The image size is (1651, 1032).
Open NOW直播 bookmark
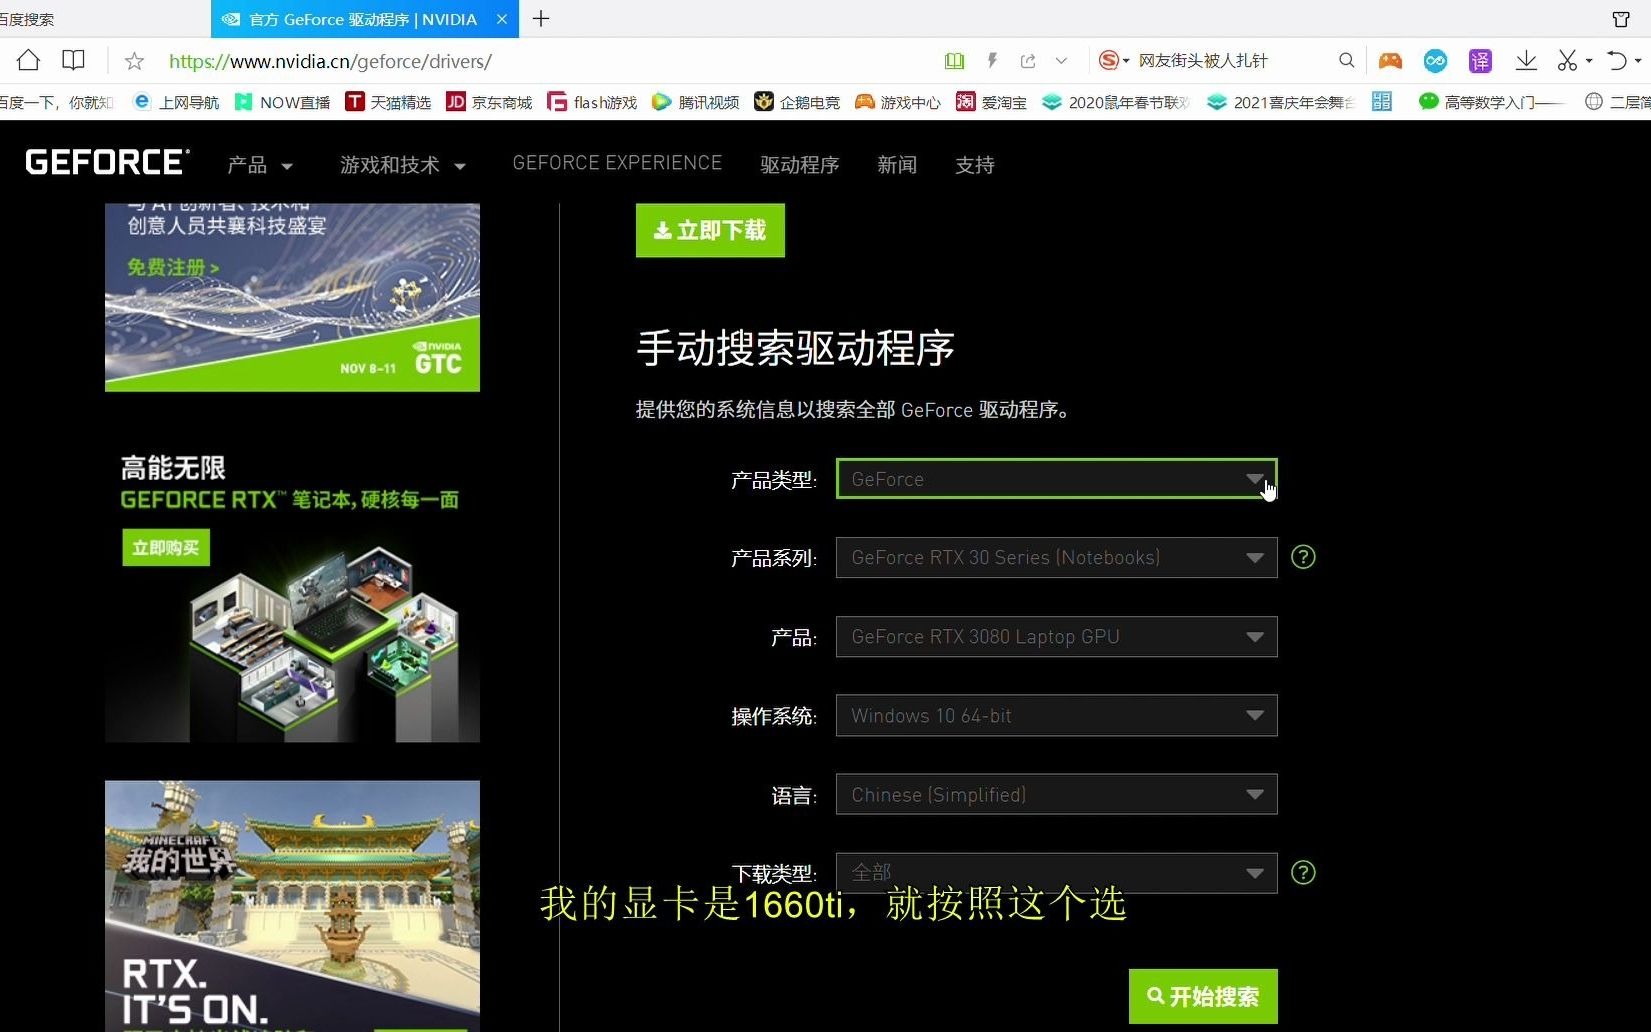pos(282,102)
